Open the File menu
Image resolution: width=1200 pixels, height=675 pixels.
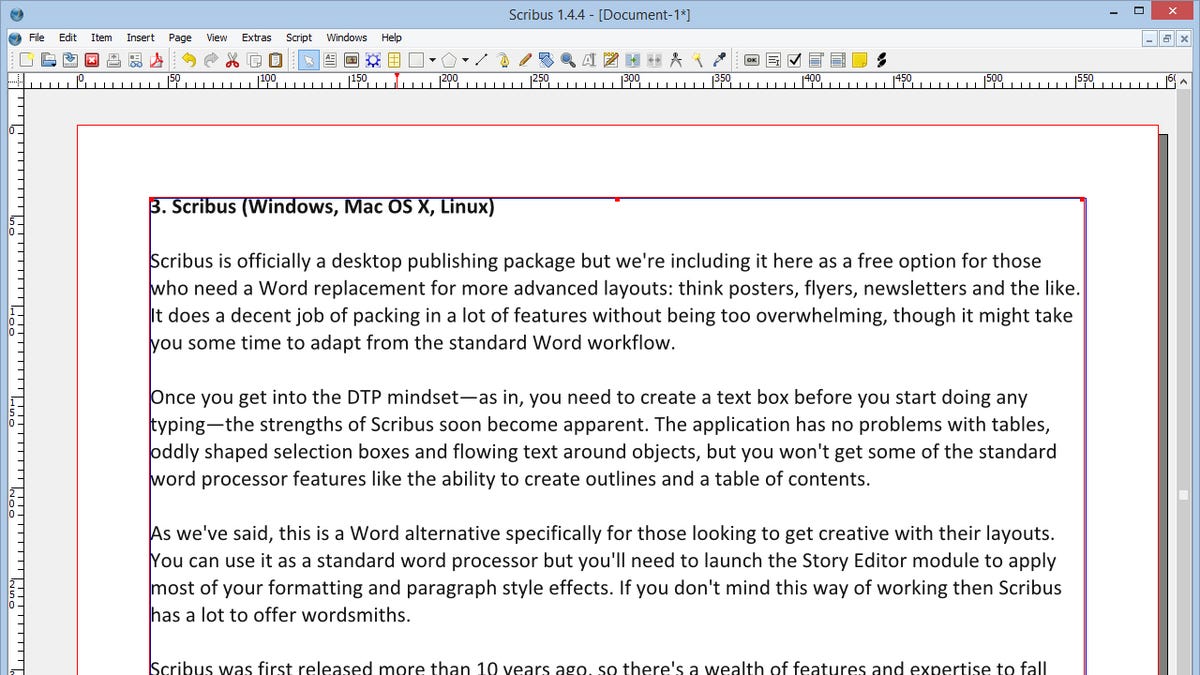tap(37, 38)
